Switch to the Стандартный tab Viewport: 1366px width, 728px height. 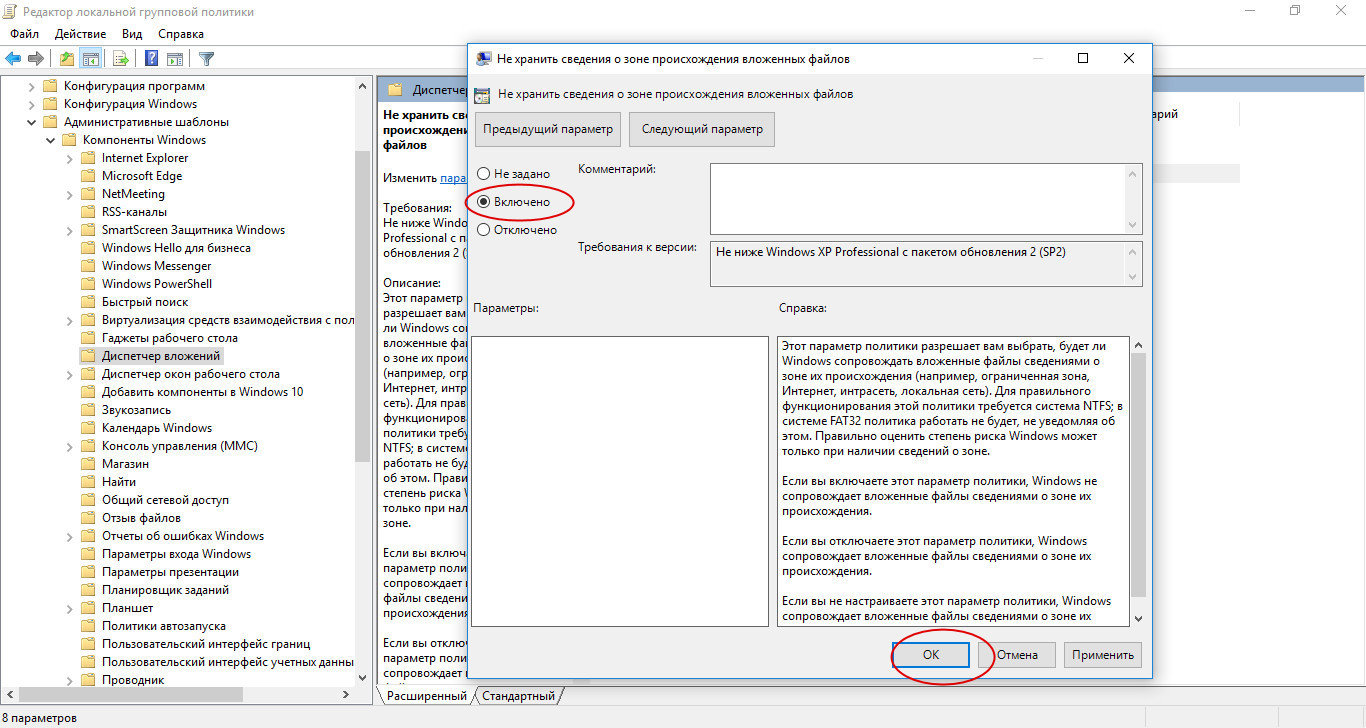(x=519, y=696)
